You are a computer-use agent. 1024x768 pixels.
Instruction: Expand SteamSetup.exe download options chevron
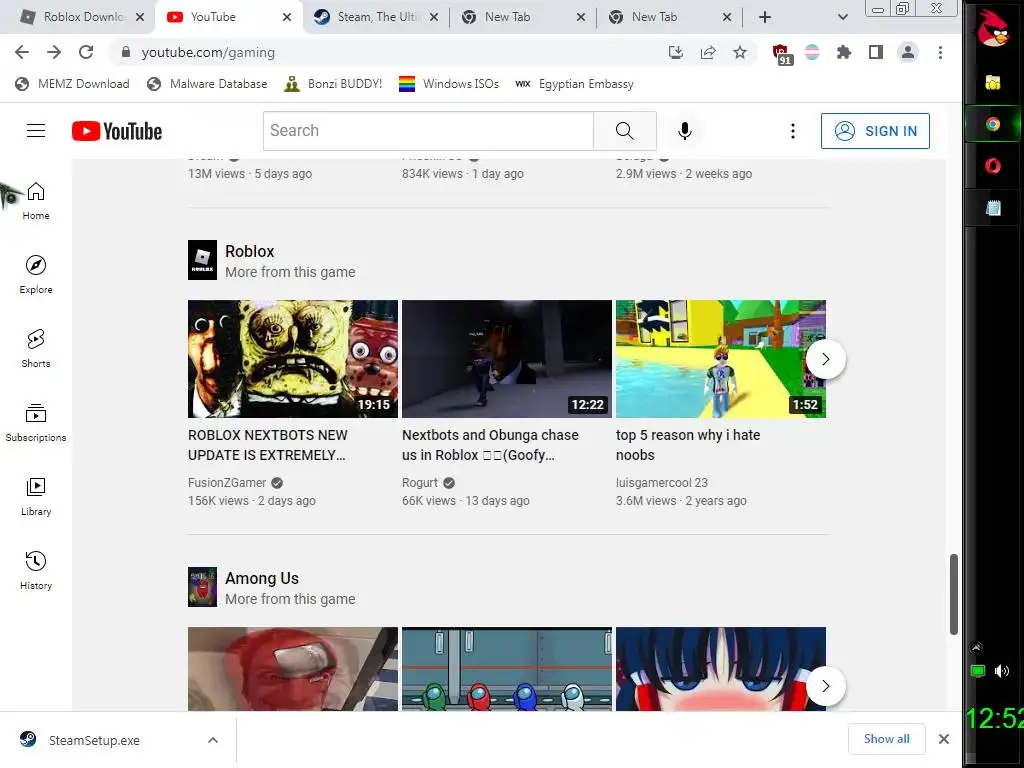tap(213, 740)
